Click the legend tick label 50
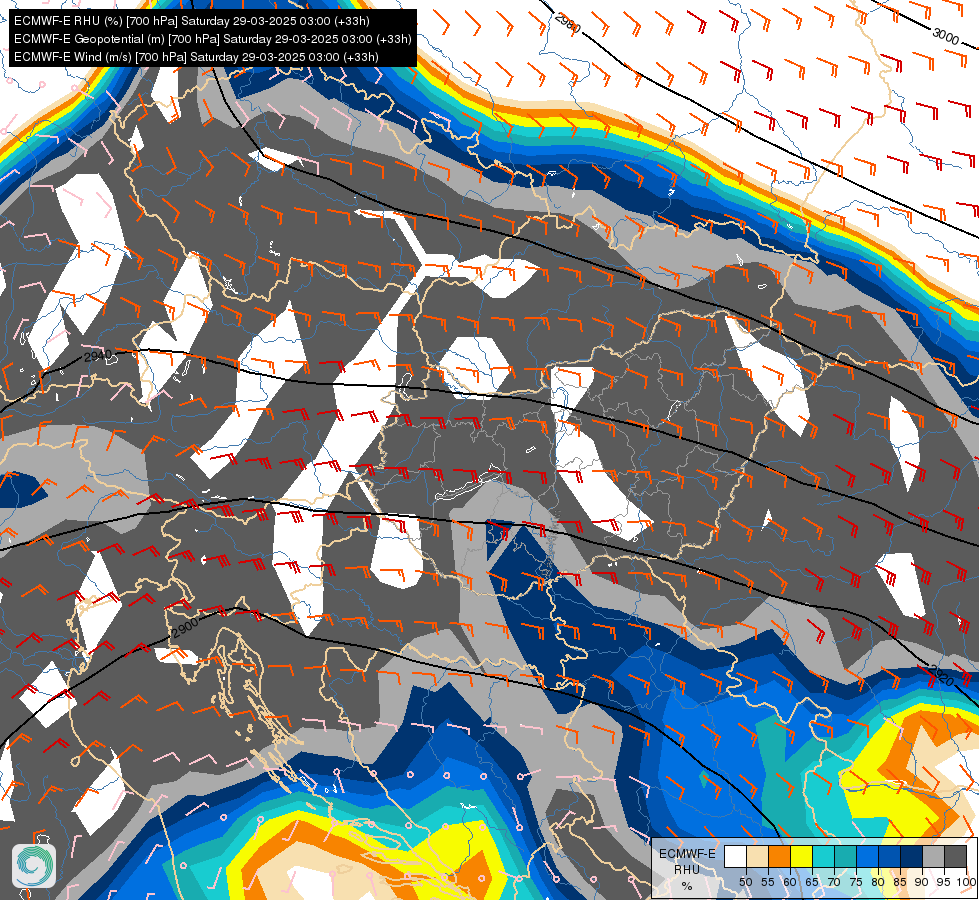This screenshot has width=979, height=900. 745,882
